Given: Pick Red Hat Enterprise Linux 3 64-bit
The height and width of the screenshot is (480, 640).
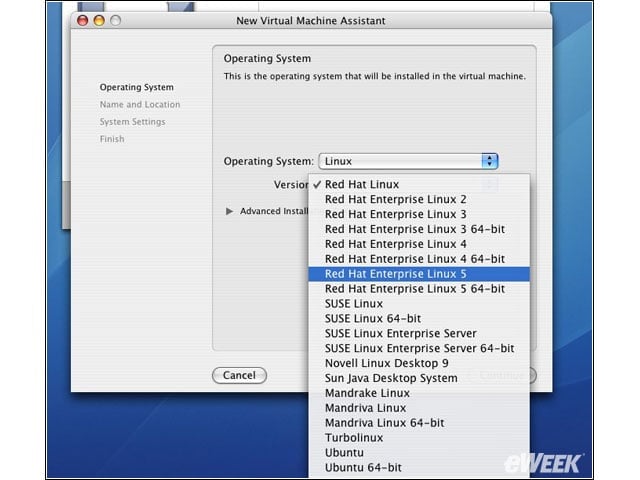Looking at the screenshot, I should [x=419, y=229].
